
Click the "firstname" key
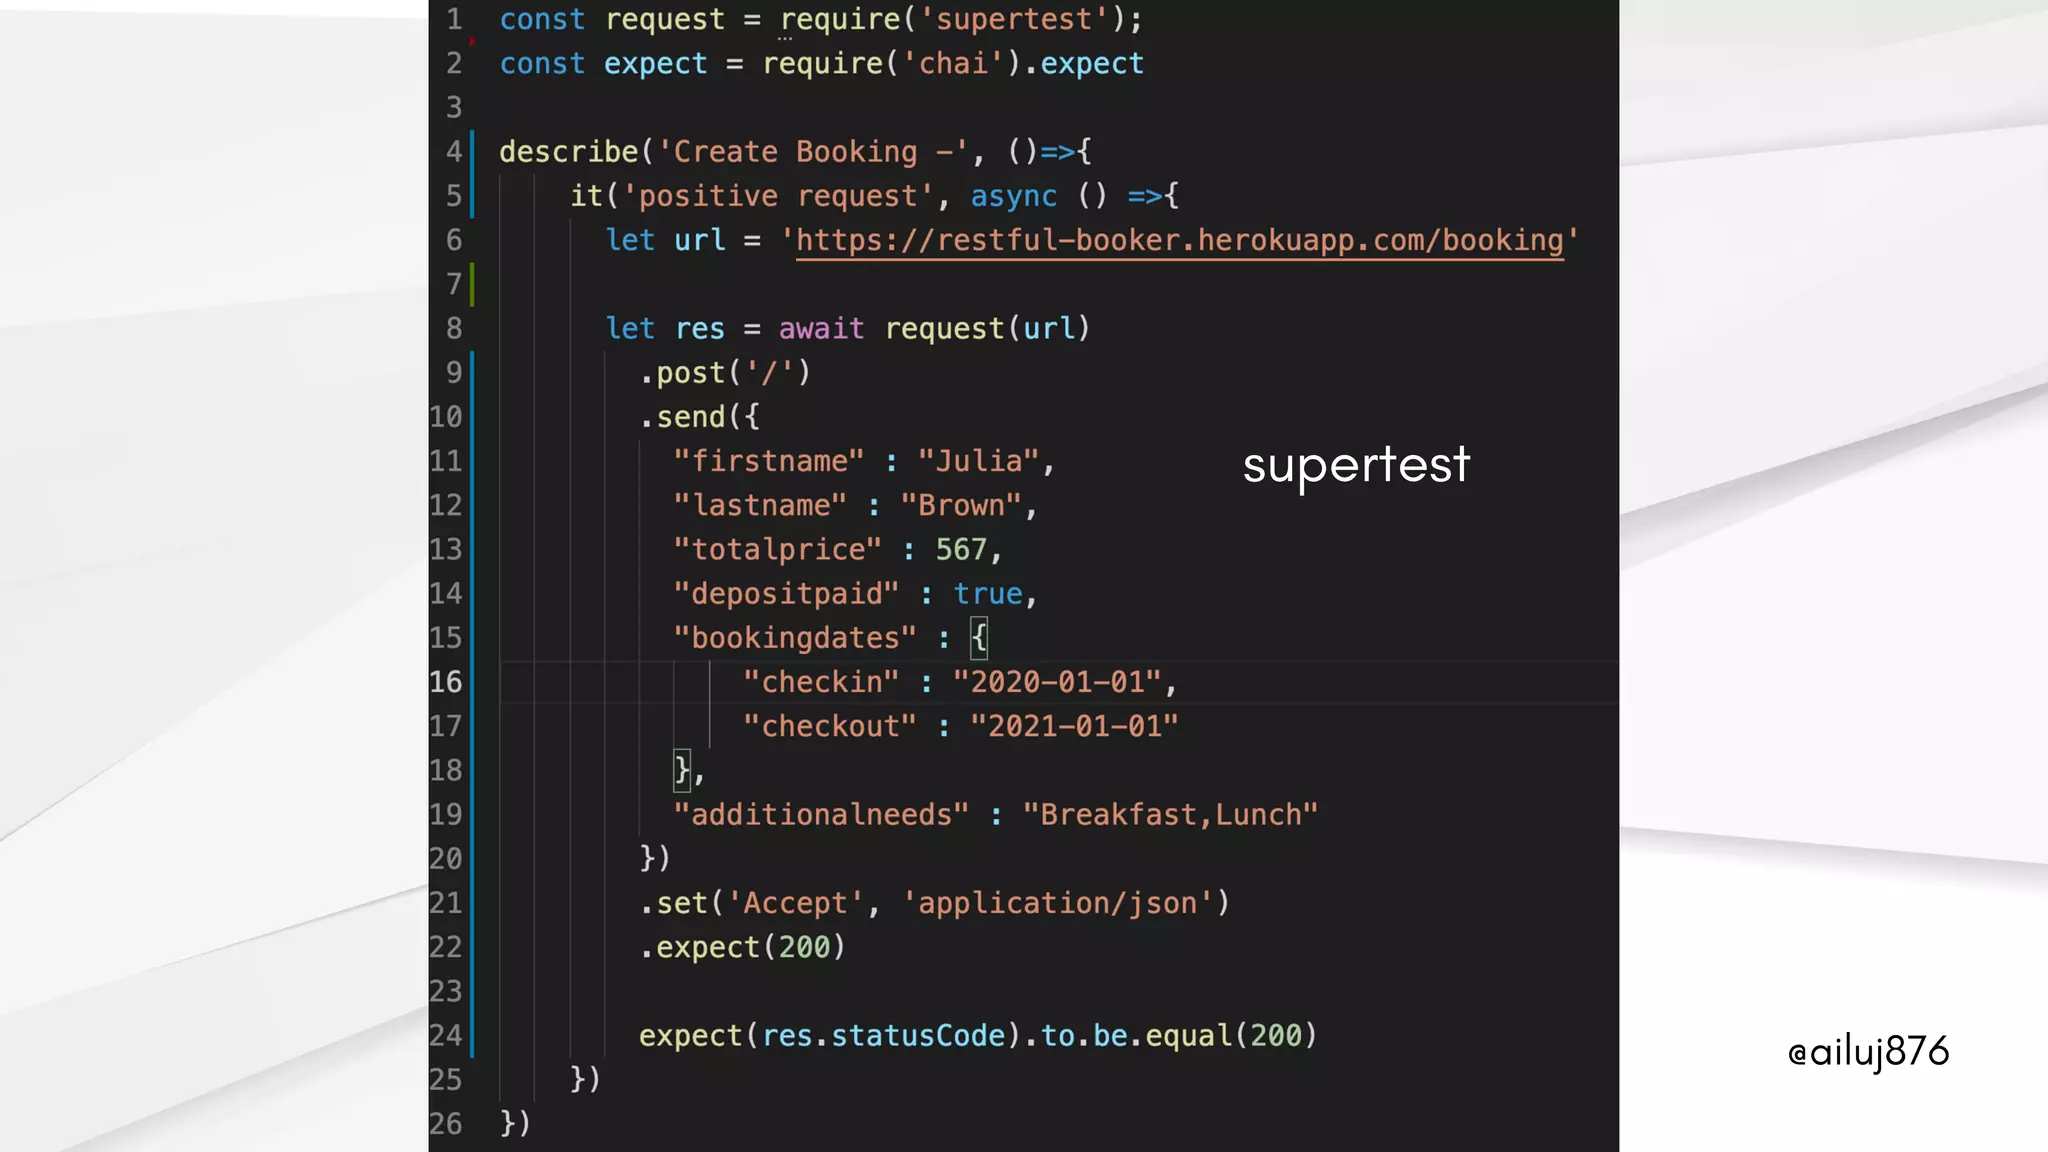768,461
